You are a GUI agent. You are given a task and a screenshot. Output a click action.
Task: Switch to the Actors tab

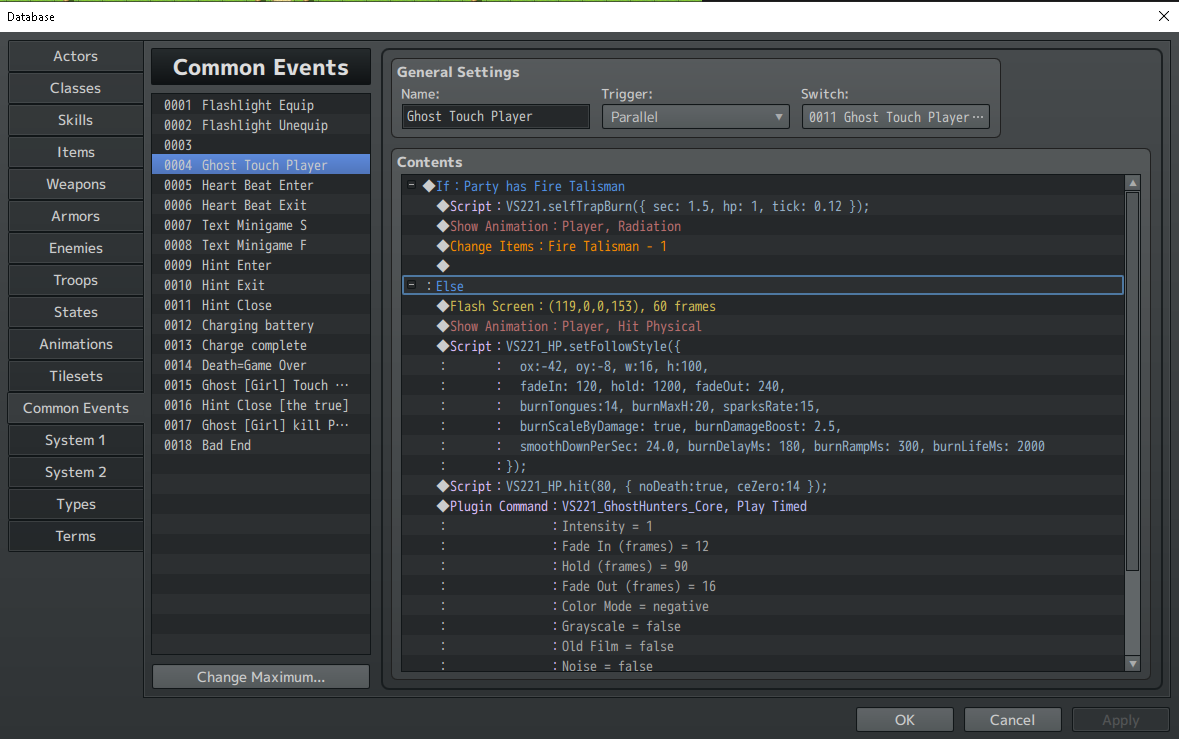(76, 56)
